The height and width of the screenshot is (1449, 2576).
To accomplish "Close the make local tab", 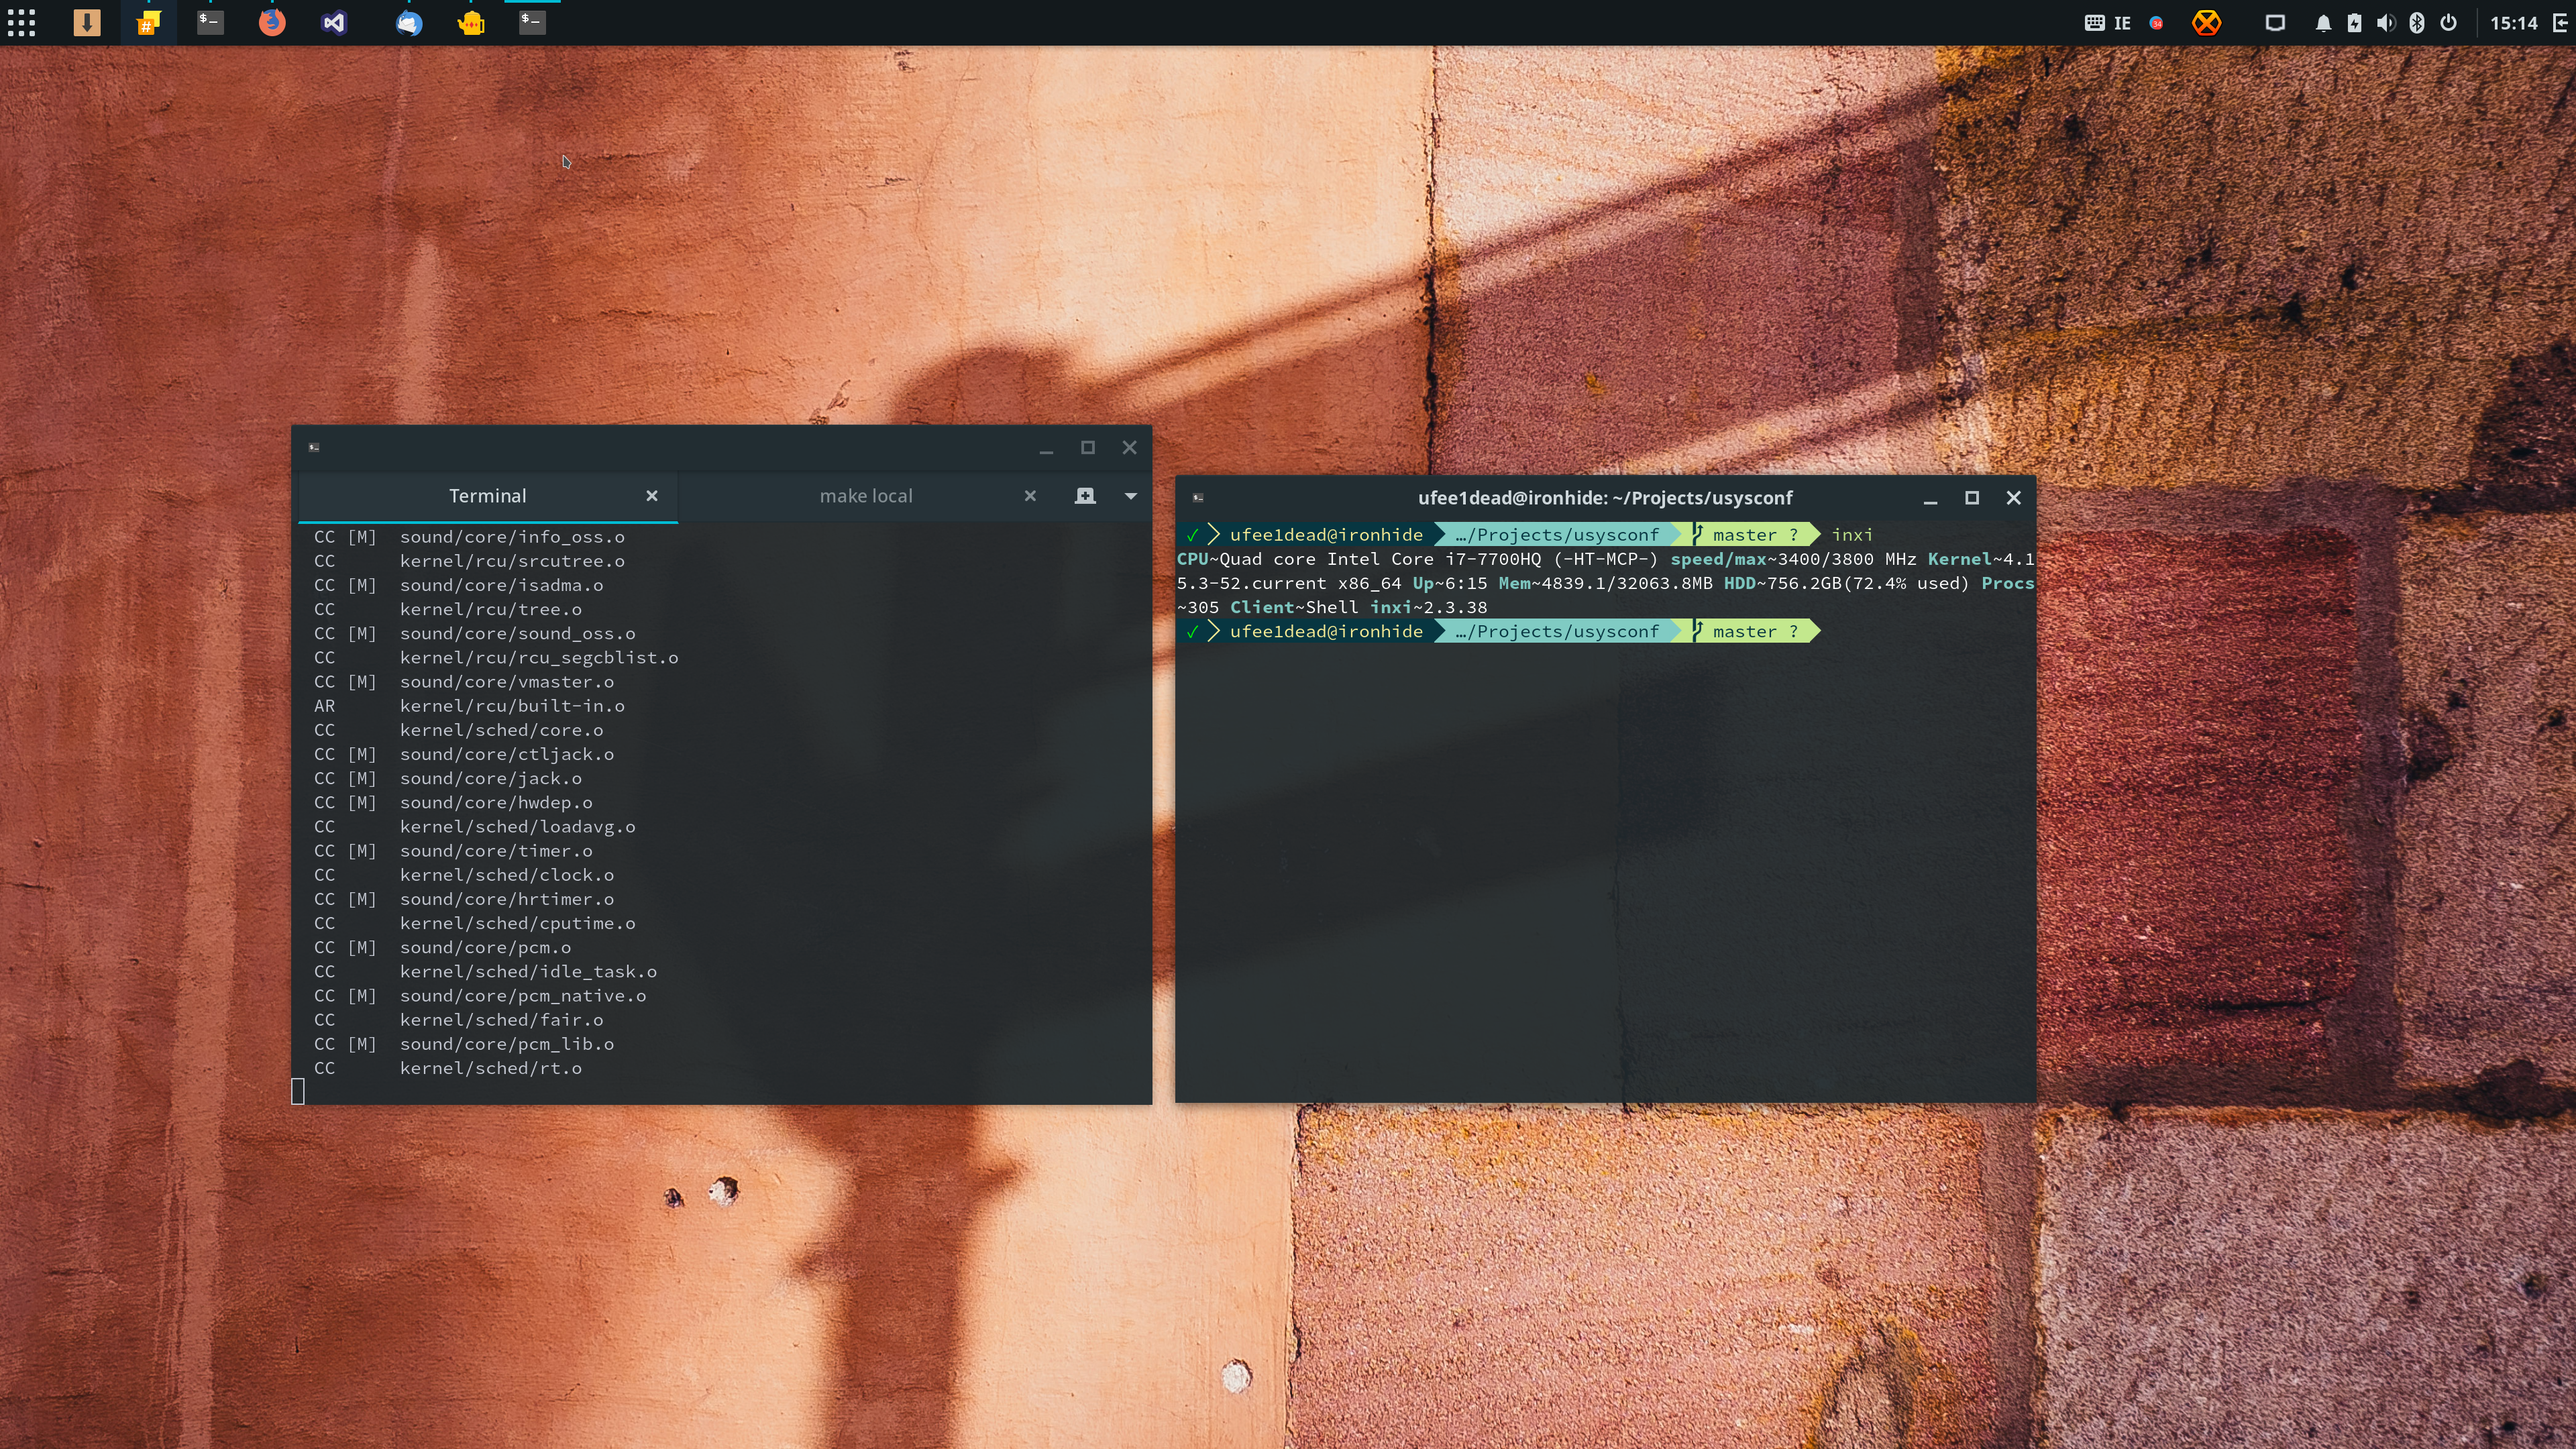I will [x=1030, y=496].
